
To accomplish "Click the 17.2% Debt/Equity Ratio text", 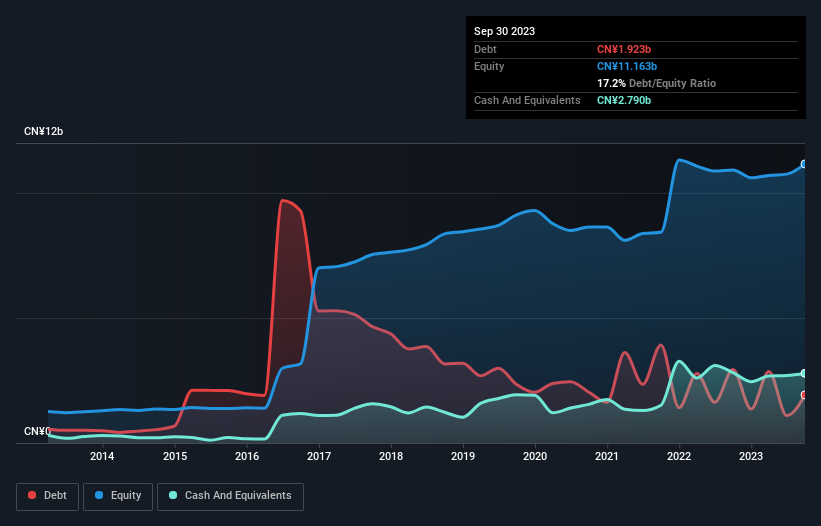I will pos(656,83).
